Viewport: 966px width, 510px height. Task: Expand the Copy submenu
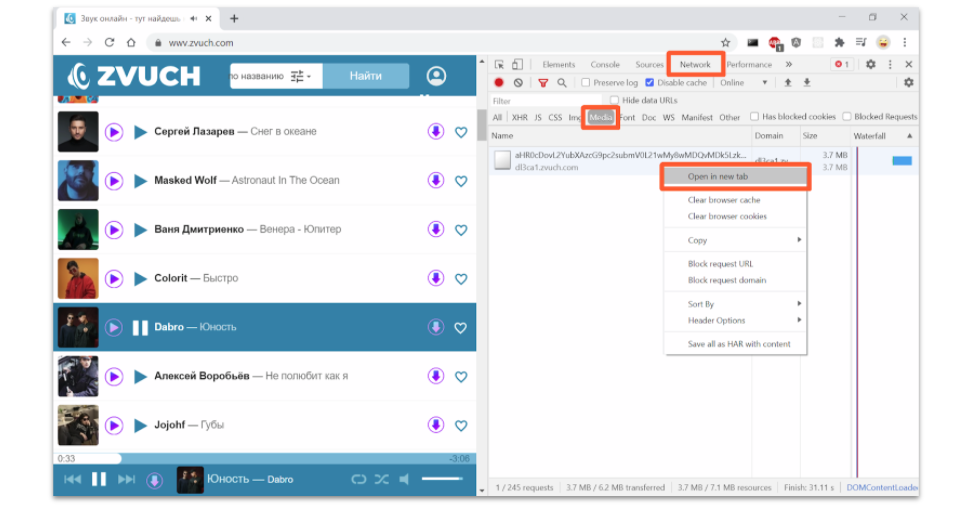(736, 240)
